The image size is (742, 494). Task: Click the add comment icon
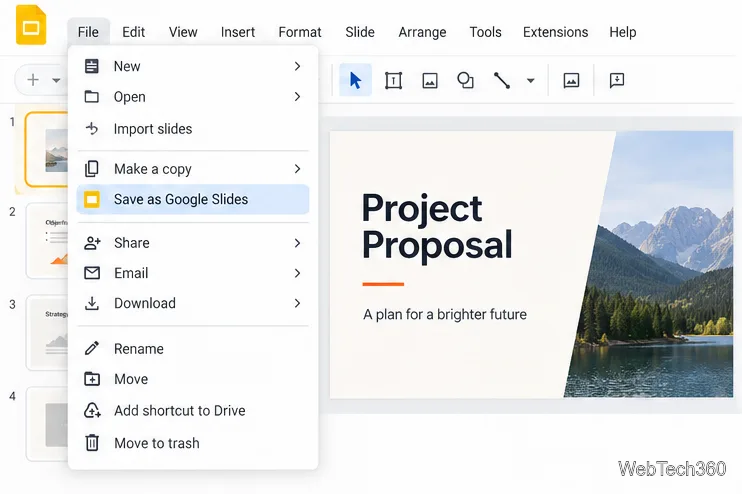(617, 80)
